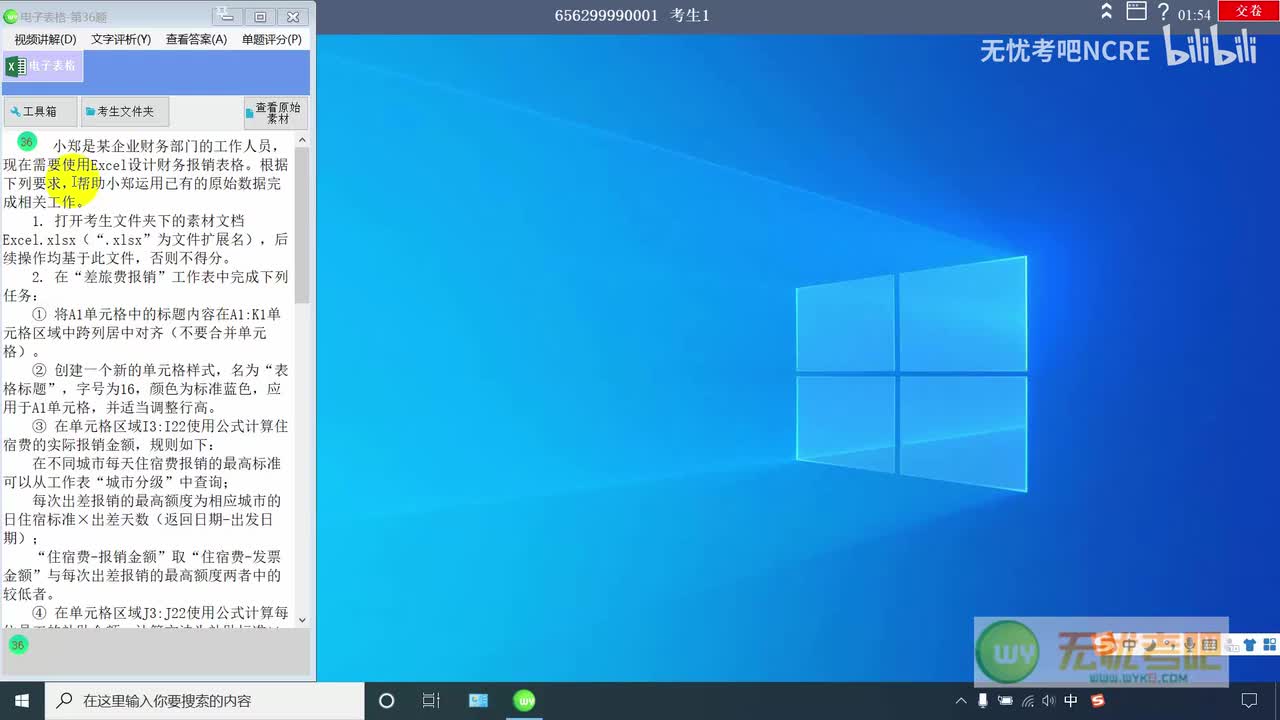Click the scroll down arrow of question panel

302,620
